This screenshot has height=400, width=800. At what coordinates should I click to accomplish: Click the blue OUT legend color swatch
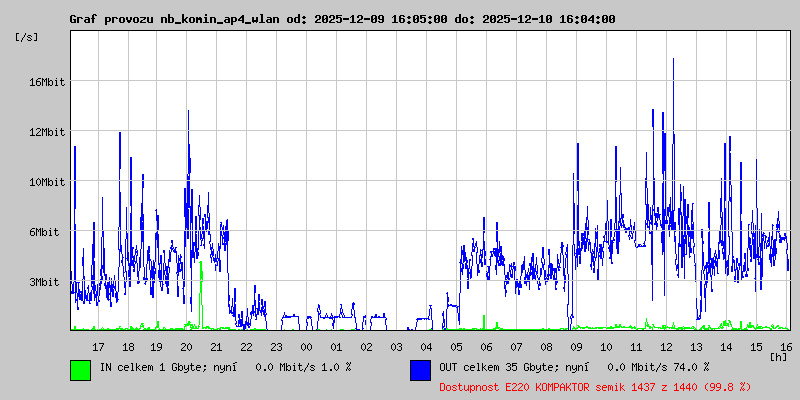click(420, 370)
